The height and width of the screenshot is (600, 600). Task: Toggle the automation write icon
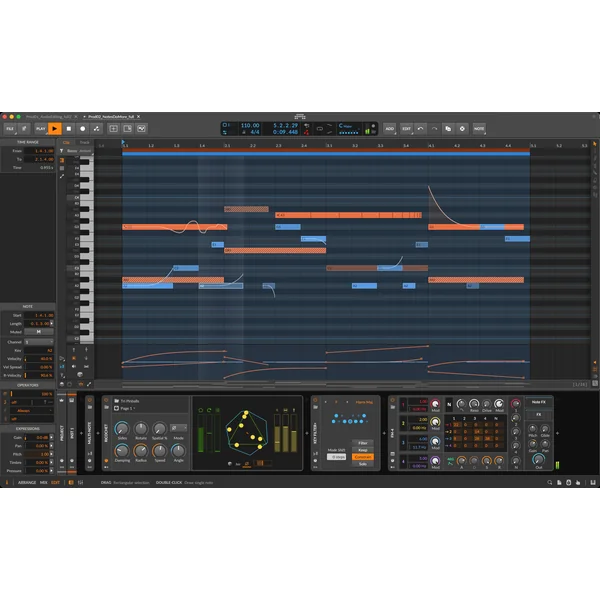96,129
